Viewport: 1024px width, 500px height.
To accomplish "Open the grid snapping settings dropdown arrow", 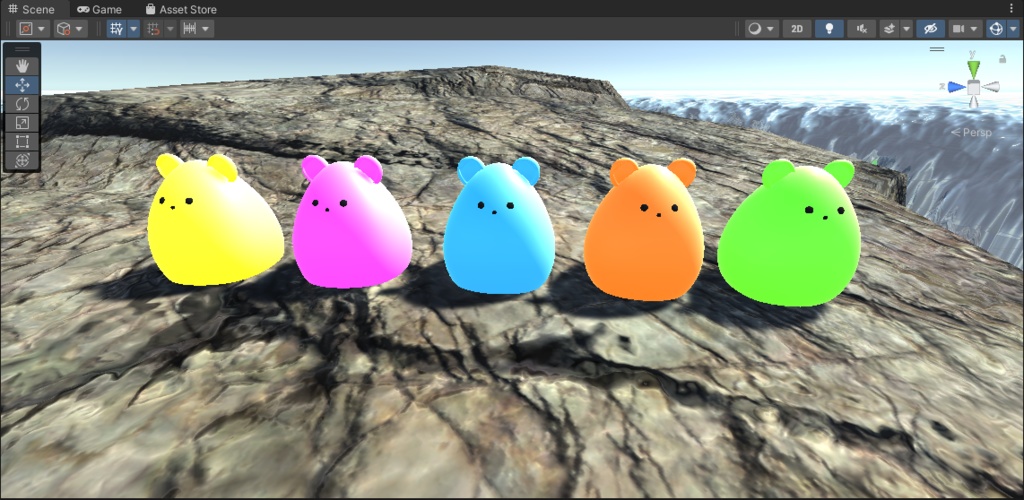I will [x=170, y=29].
